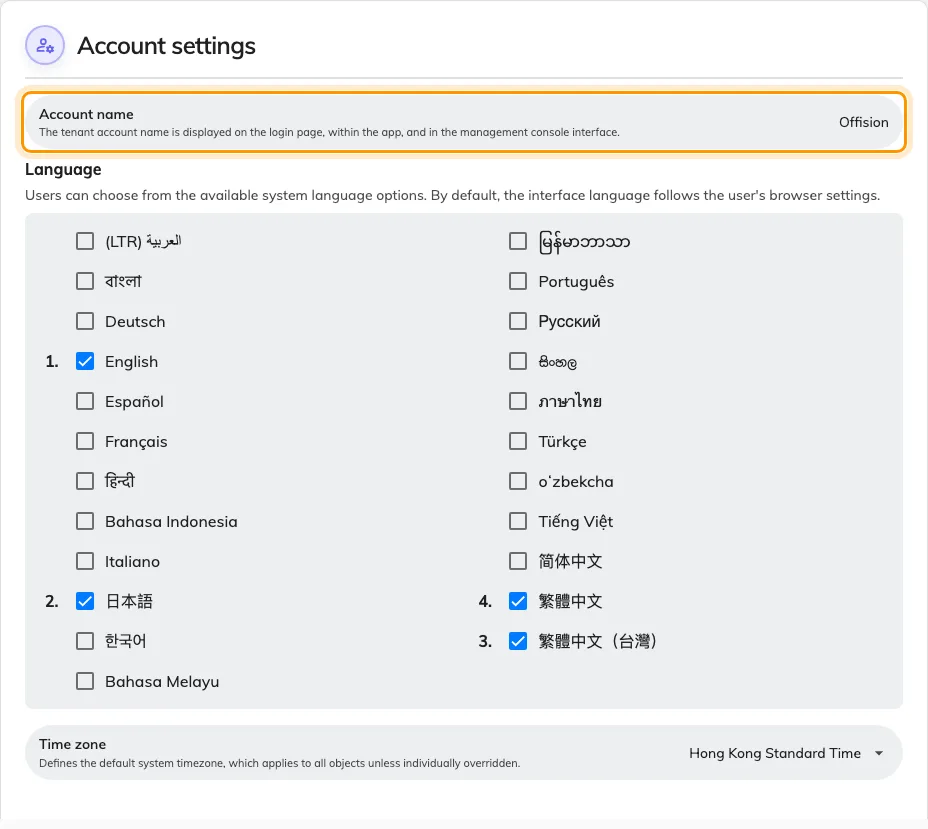Uncheck the 繁體中文 checkbox

518,601
